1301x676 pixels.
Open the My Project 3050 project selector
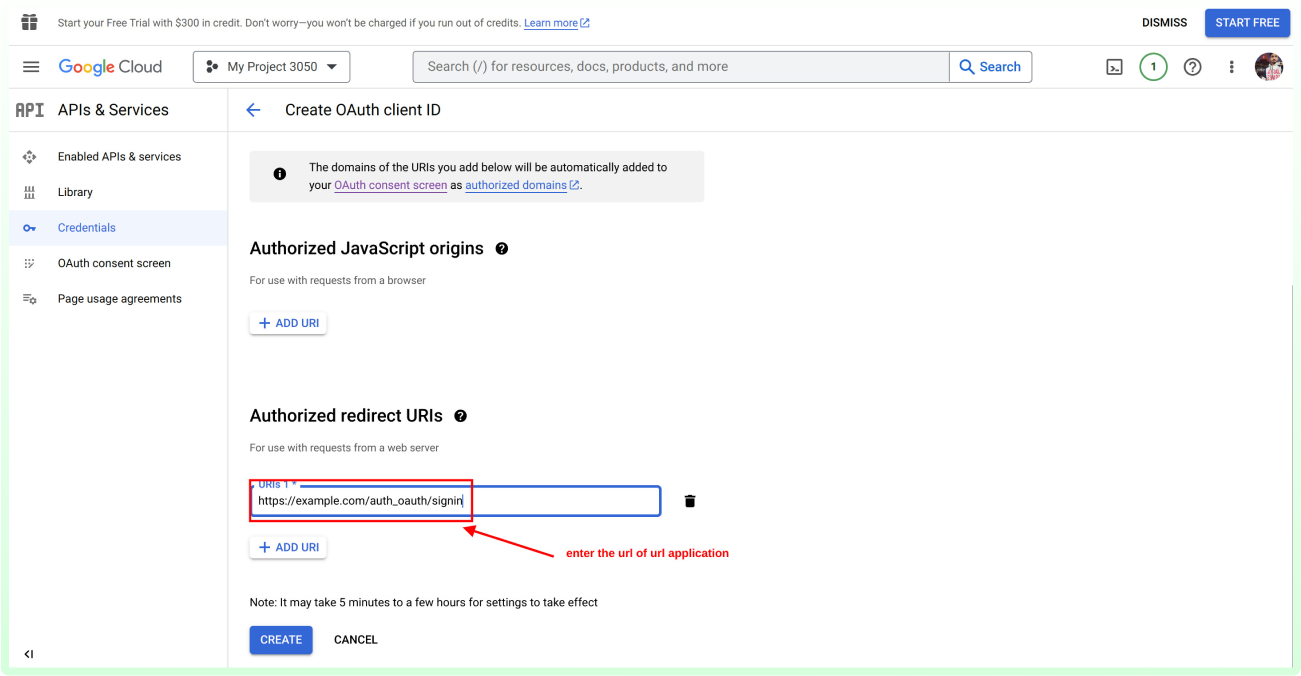click(271, 66)
